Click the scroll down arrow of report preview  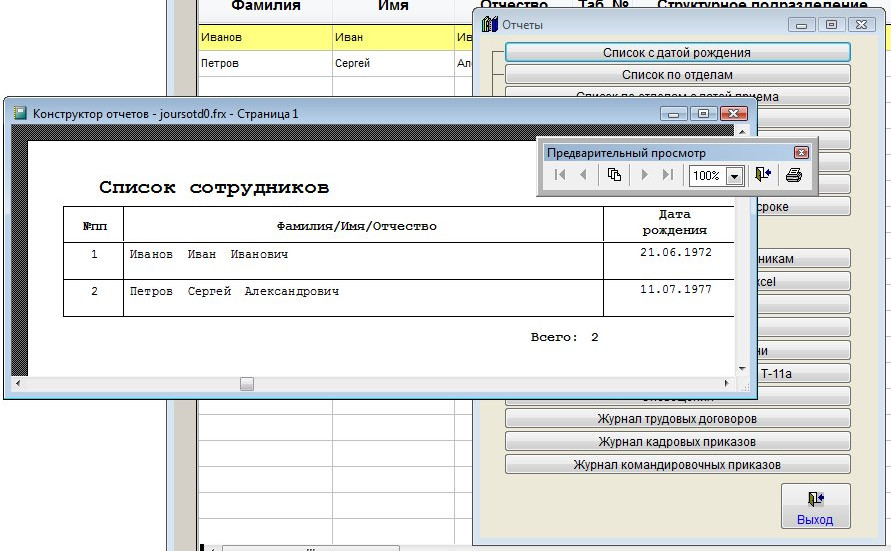click(x=742, y=369)
